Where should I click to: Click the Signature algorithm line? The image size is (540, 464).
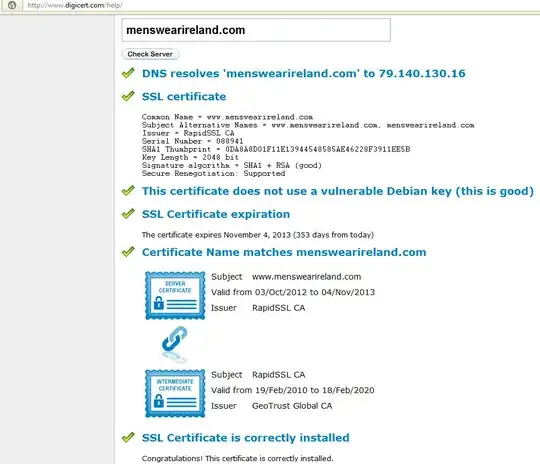[232, 165]
